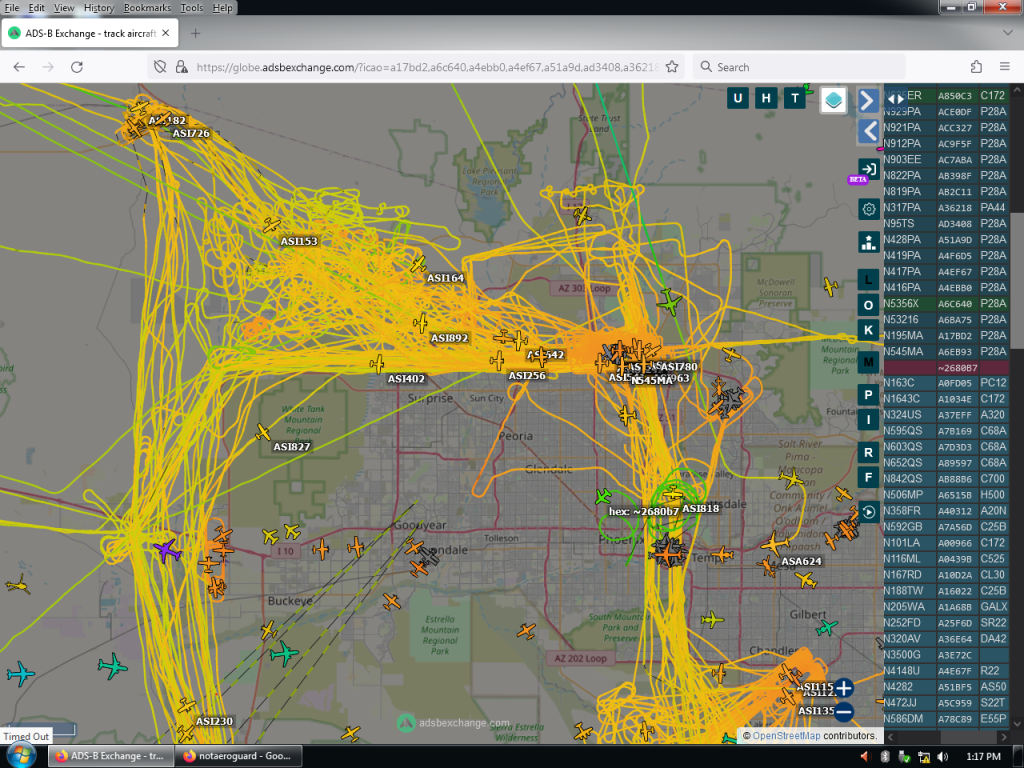
Task: Open the History menu
Action: tap(99, 8)
